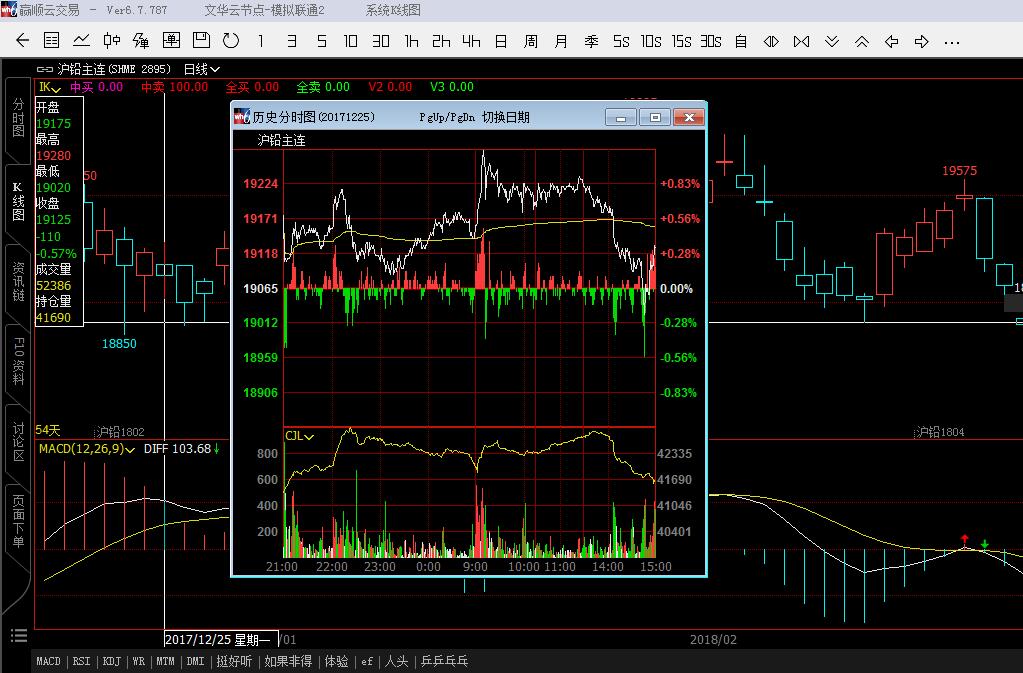
Task: Select the 1h timeframe button
Action: (x=411, y=41)
